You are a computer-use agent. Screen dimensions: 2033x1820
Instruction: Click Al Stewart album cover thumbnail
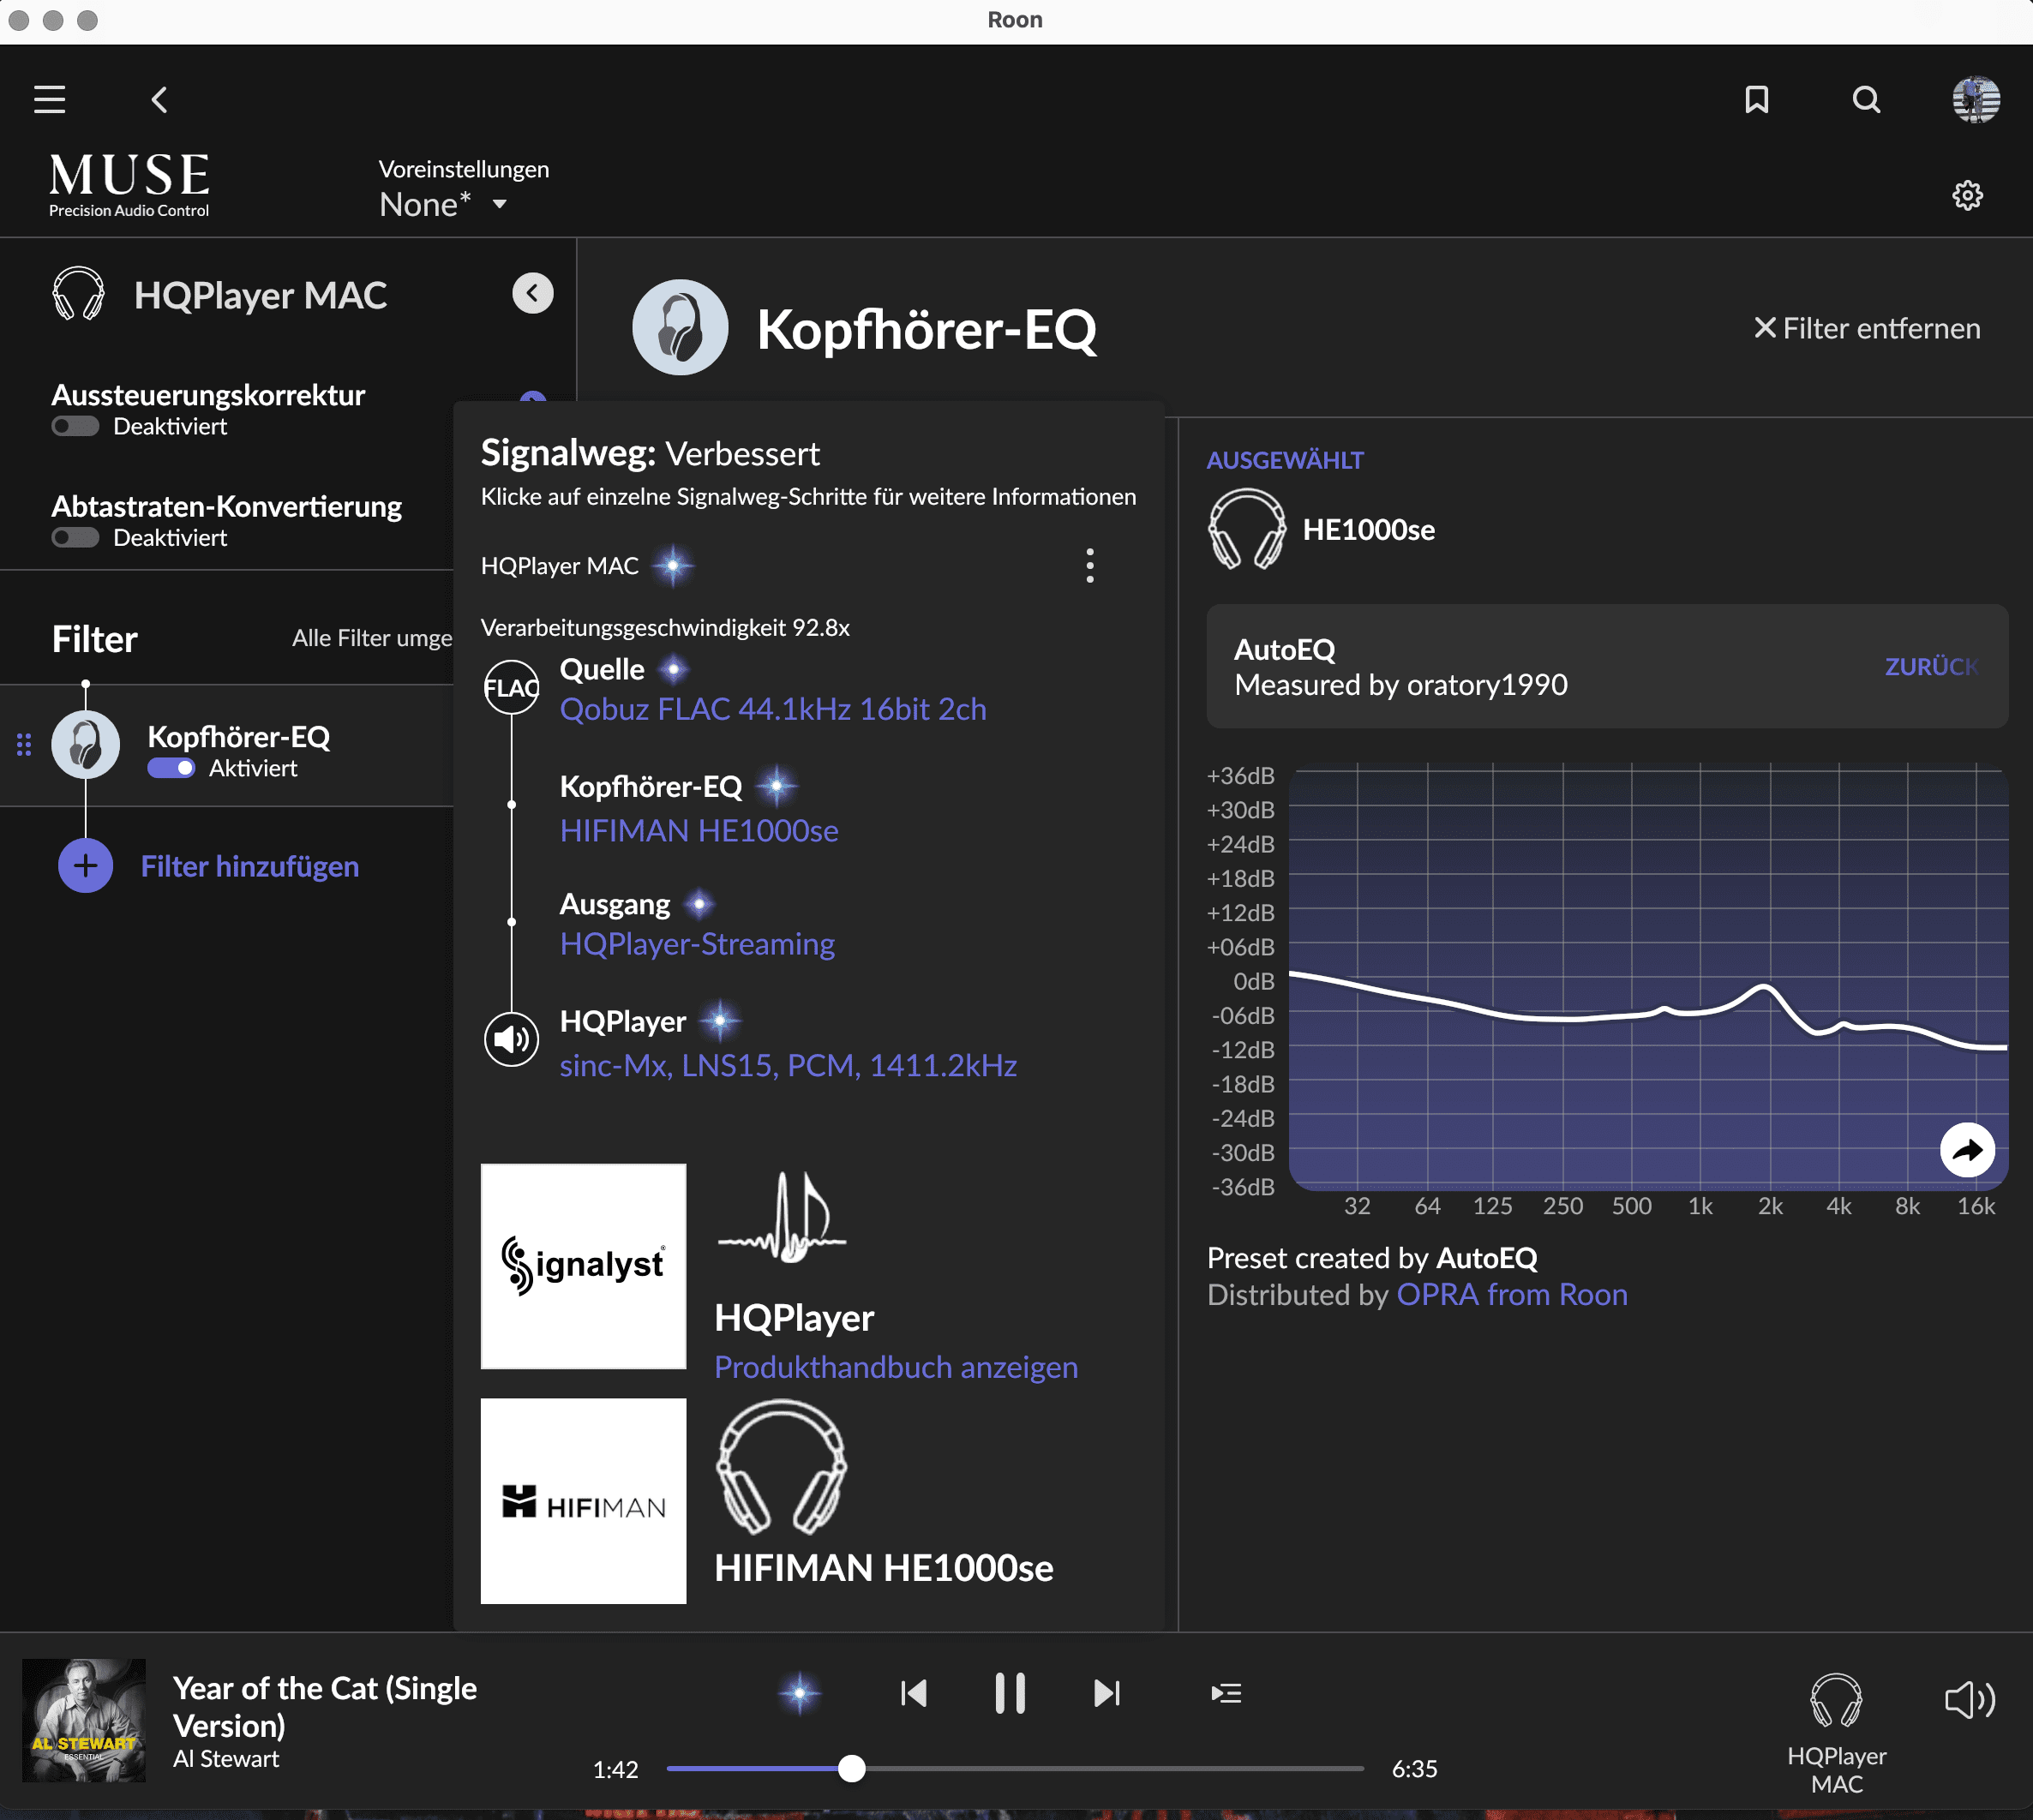(84, 1721)
